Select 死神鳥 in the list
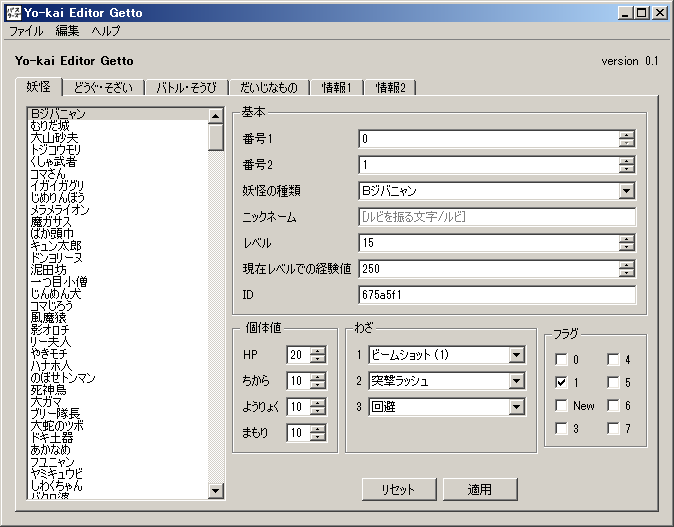The height and width of the screenshot is (527, 674). pyautogui.click(x=118, y=389)
